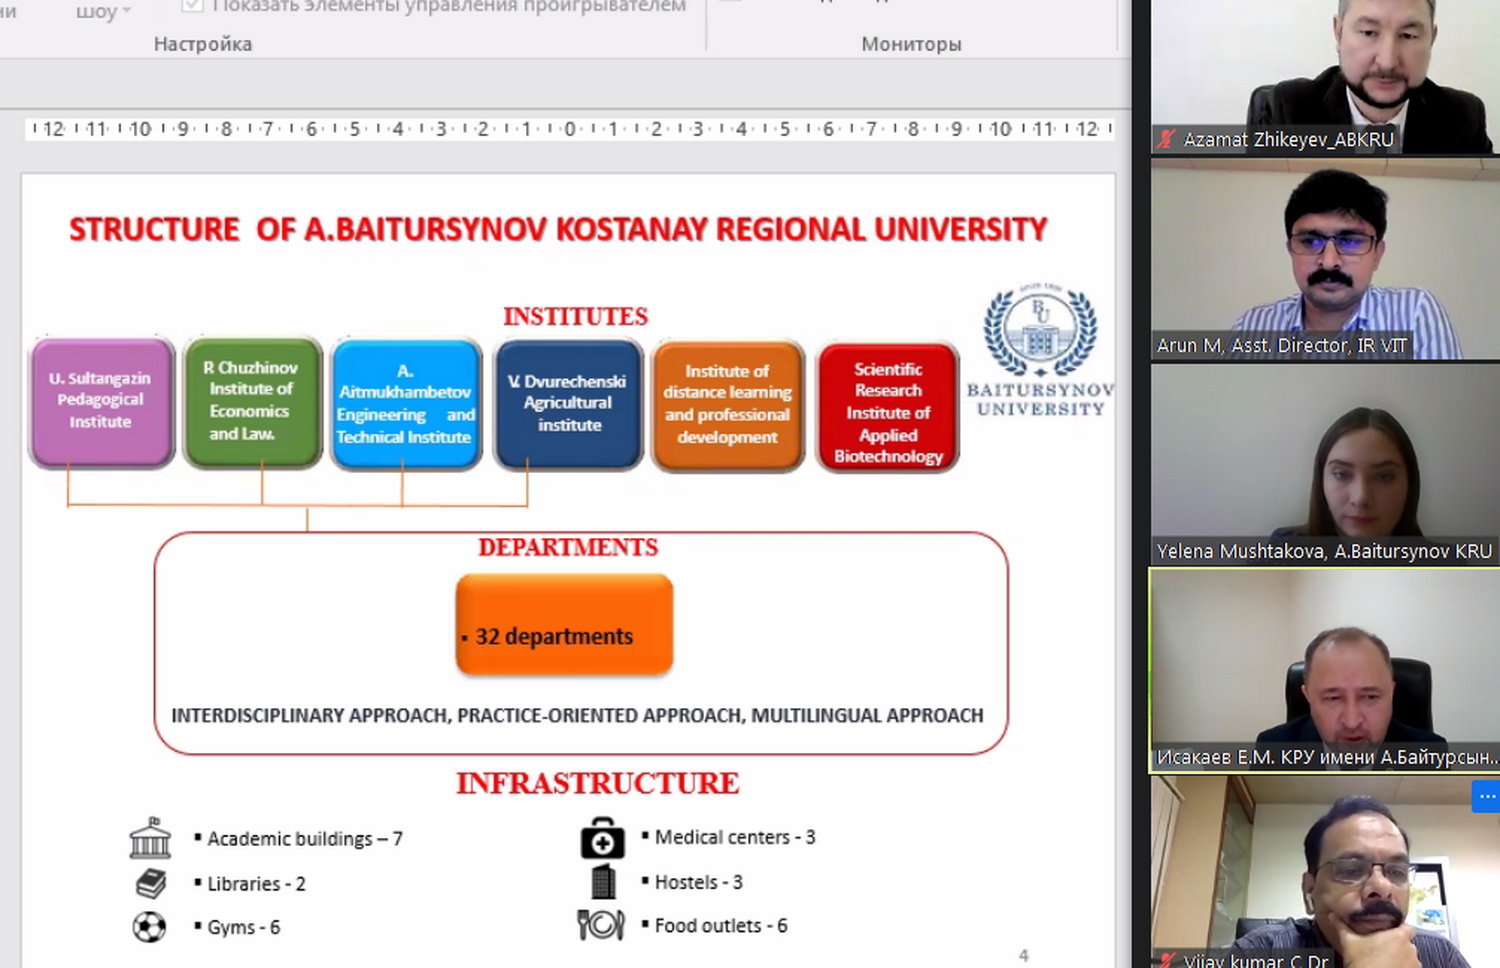Click muted mic icon on Vijay Kumar tile
This screenshot has width=1500, height=968.
tap(1166, 960)
